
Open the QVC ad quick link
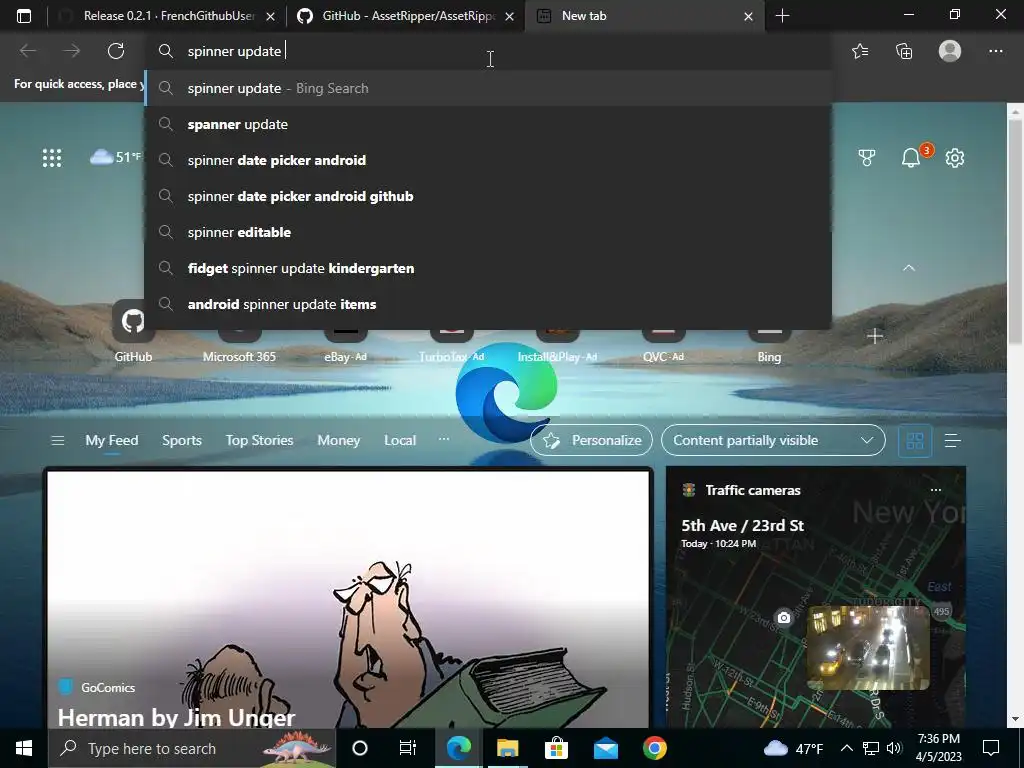(x=663, y=345)
